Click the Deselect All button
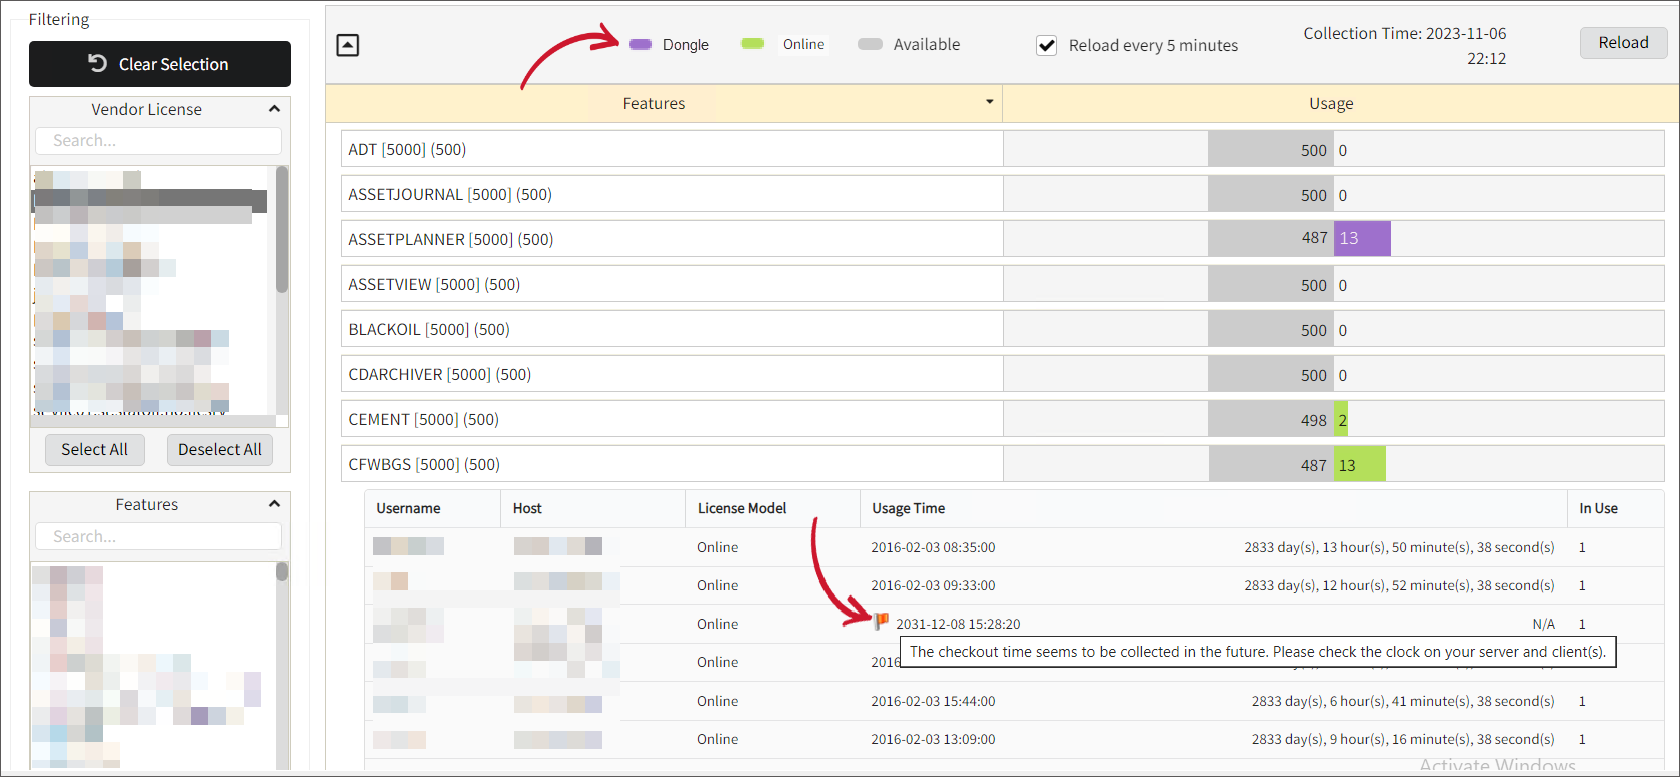The image size is (1680, 777). 219,449
